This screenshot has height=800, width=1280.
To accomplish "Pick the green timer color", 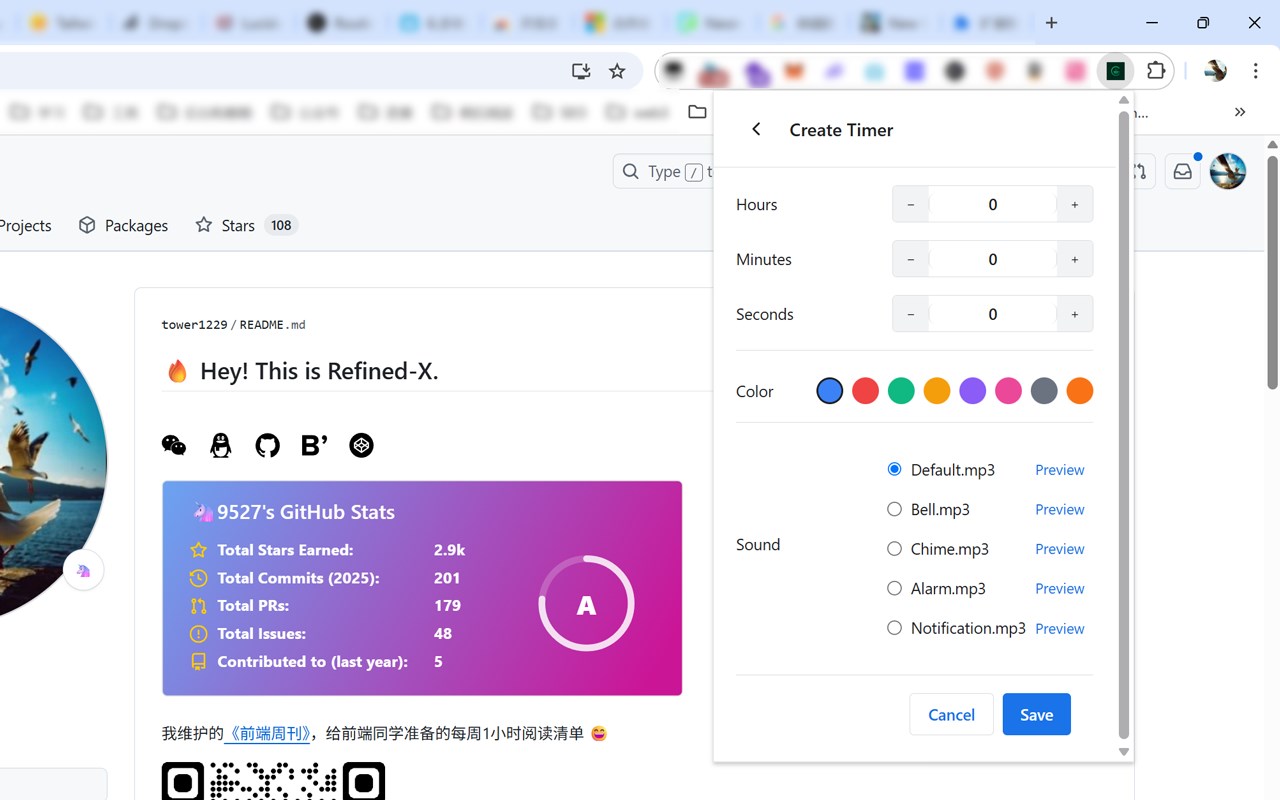I will pyautogui.click(x=901, y=391).
